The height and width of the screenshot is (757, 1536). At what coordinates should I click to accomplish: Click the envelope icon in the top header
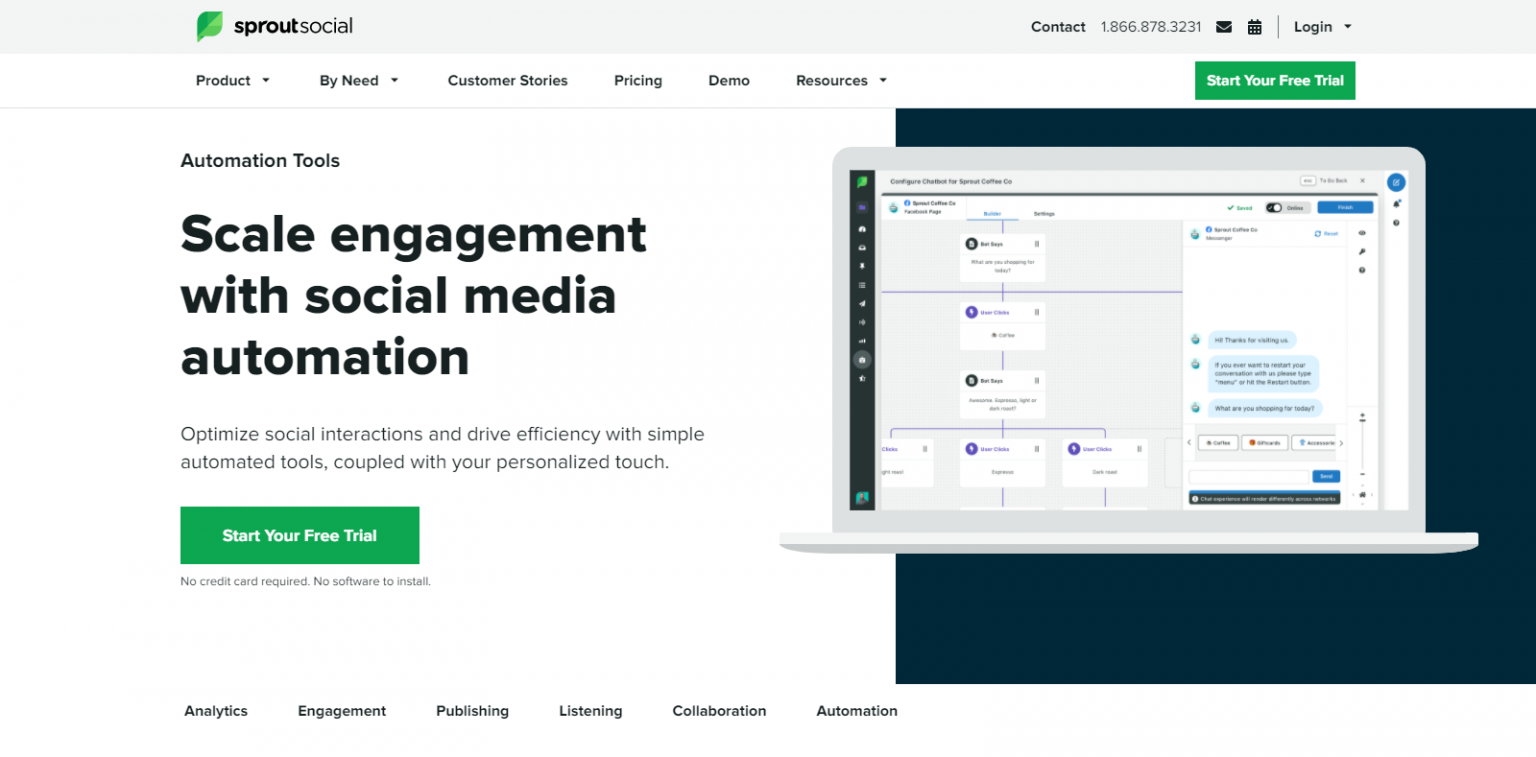tap(1224, 27)
